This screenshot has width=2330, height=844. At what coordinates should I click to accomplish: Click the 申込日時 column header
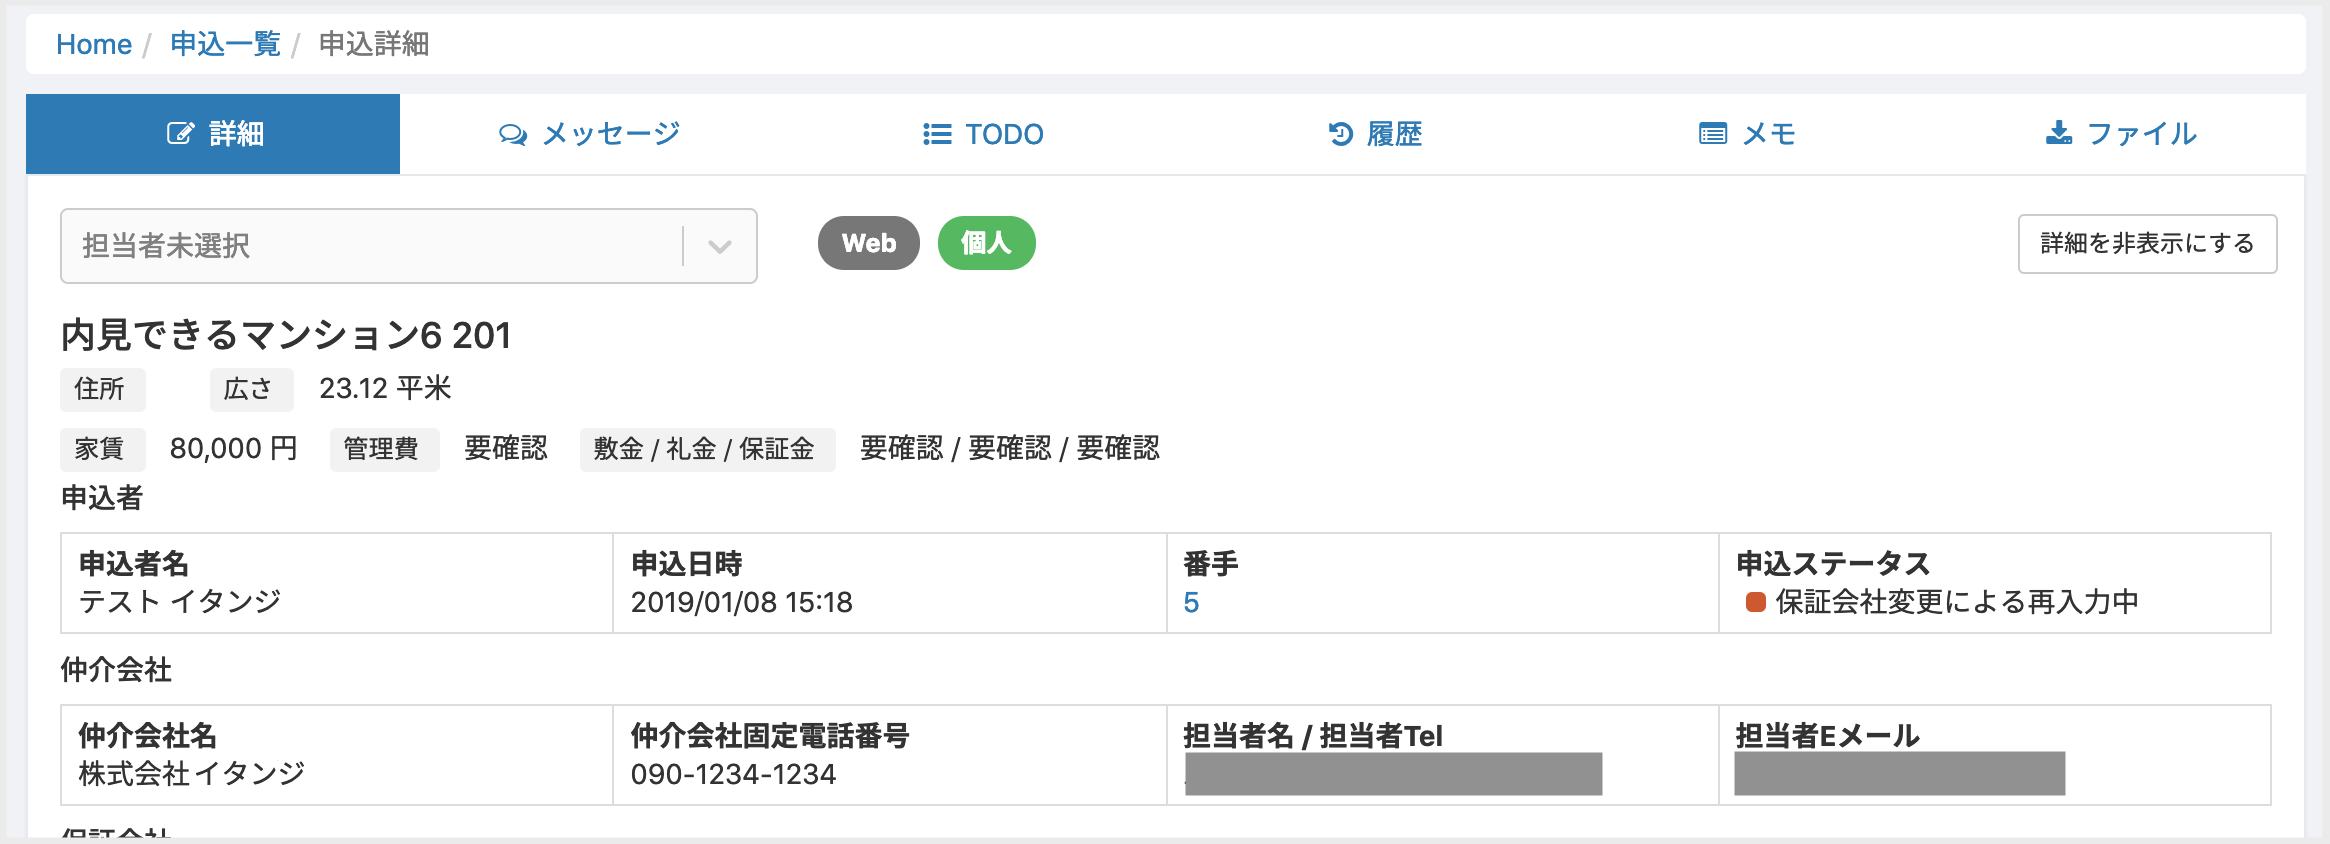click(x=687, y=564)
